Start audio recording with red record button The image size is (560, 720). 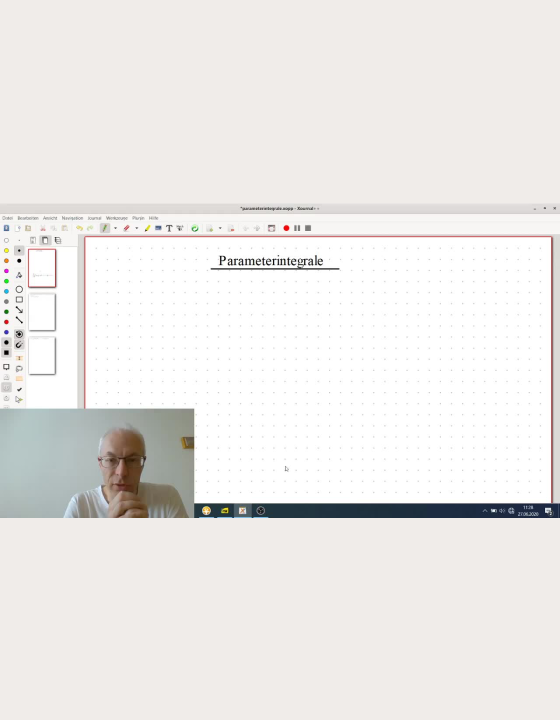pos(286,228)
